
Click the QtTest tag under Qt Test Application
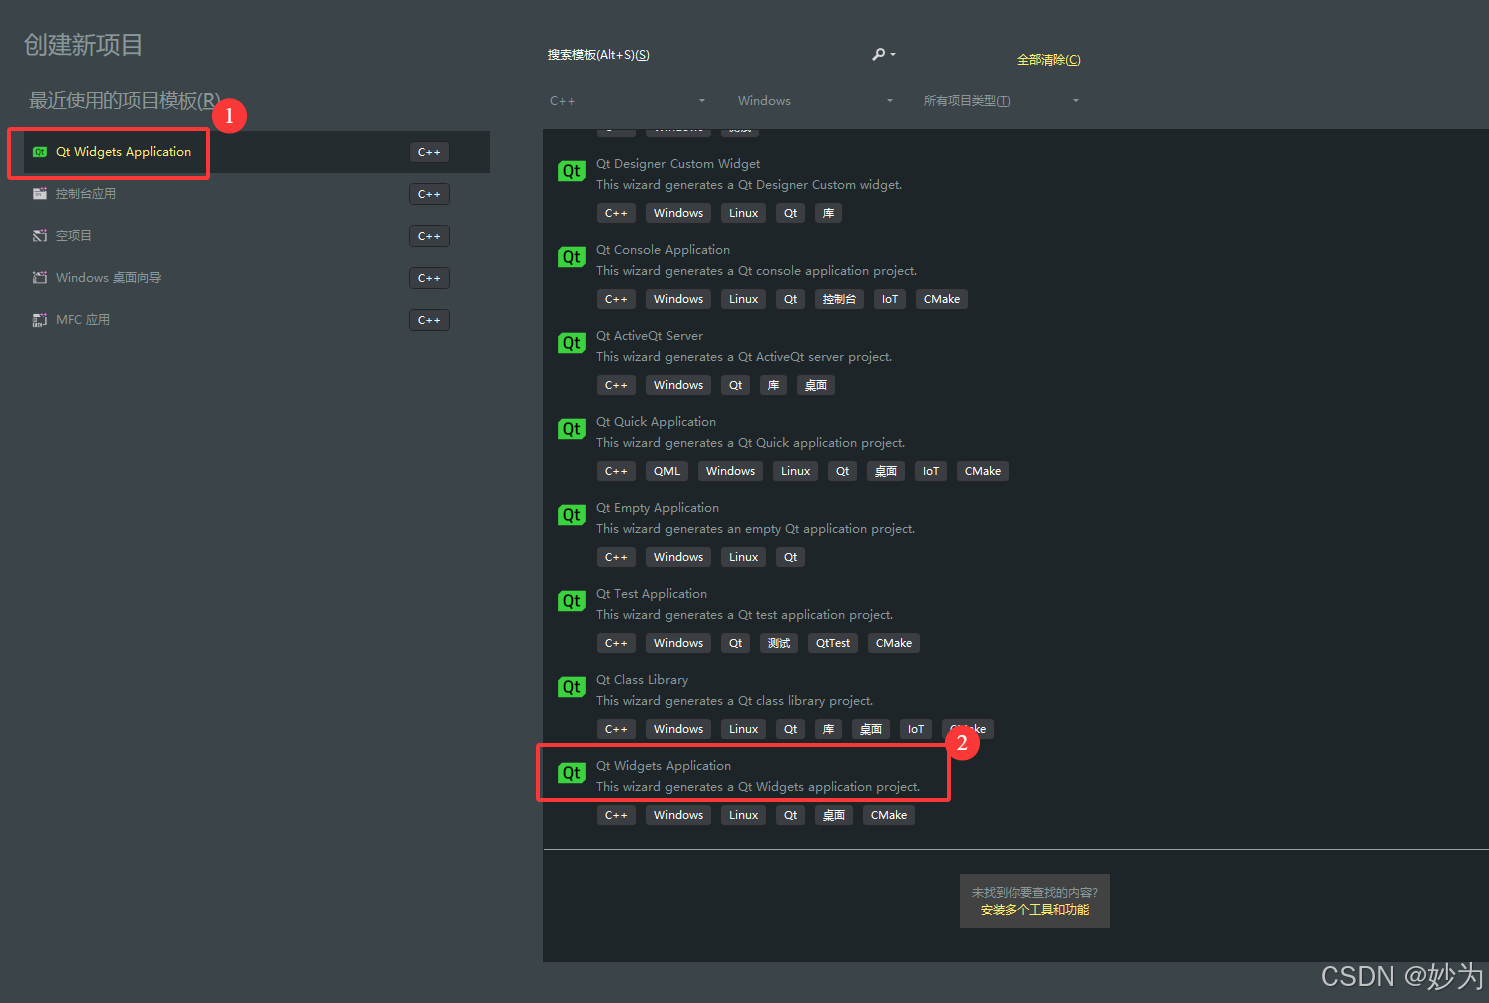click(833, 643)
